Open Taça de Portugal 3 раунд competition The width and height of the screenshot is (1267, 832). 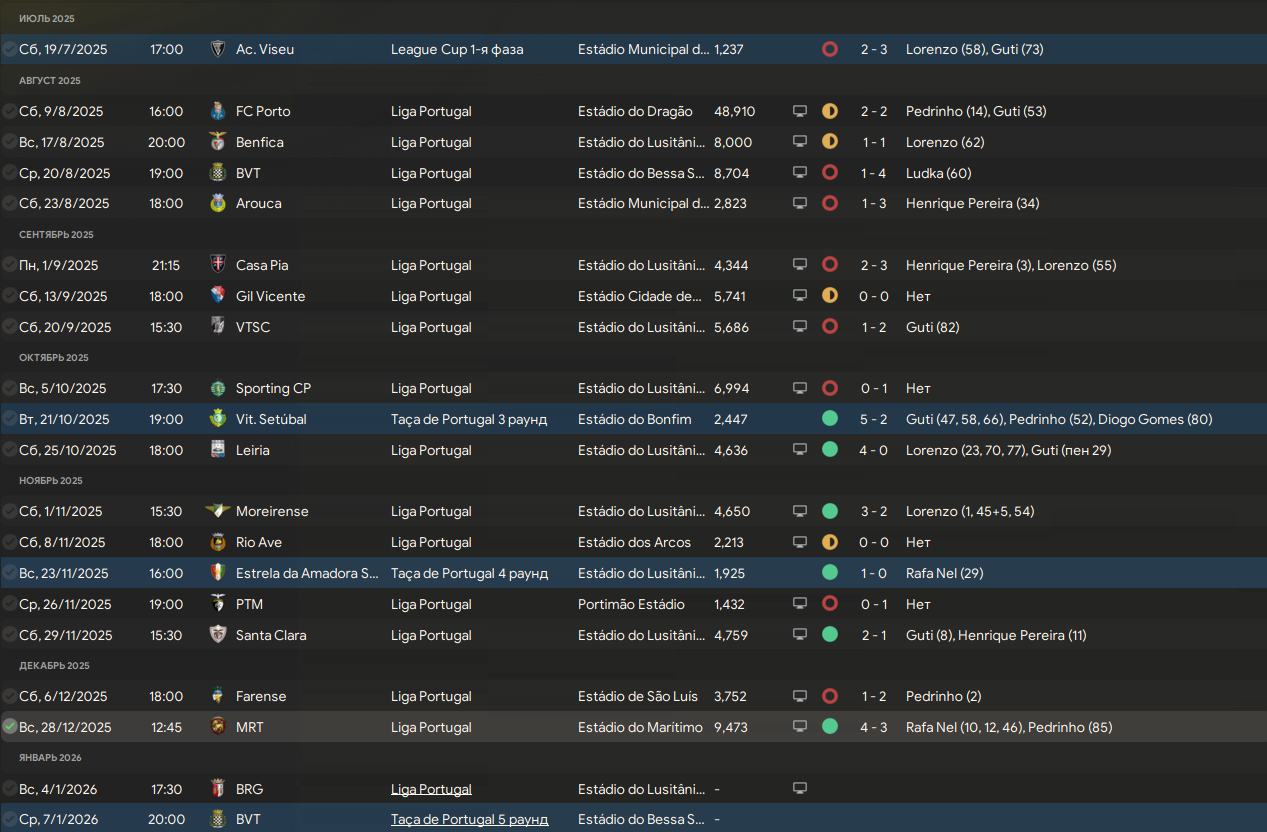tap(469, 419)
